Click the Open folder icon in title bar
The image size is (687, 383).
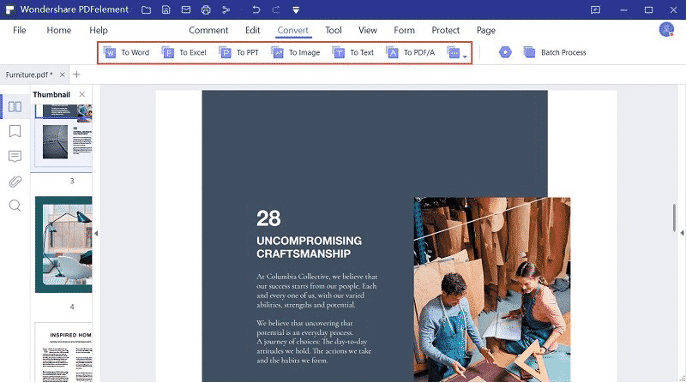coord(146,10)
